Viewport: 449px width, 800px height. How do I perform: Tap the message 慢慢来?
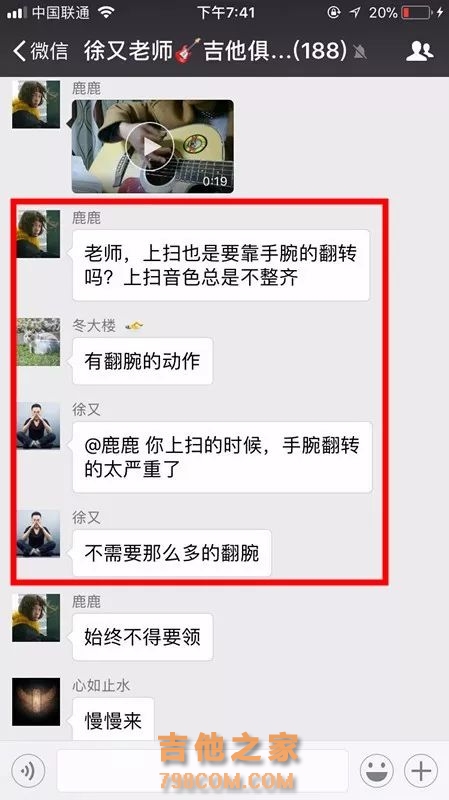[113, 720]
